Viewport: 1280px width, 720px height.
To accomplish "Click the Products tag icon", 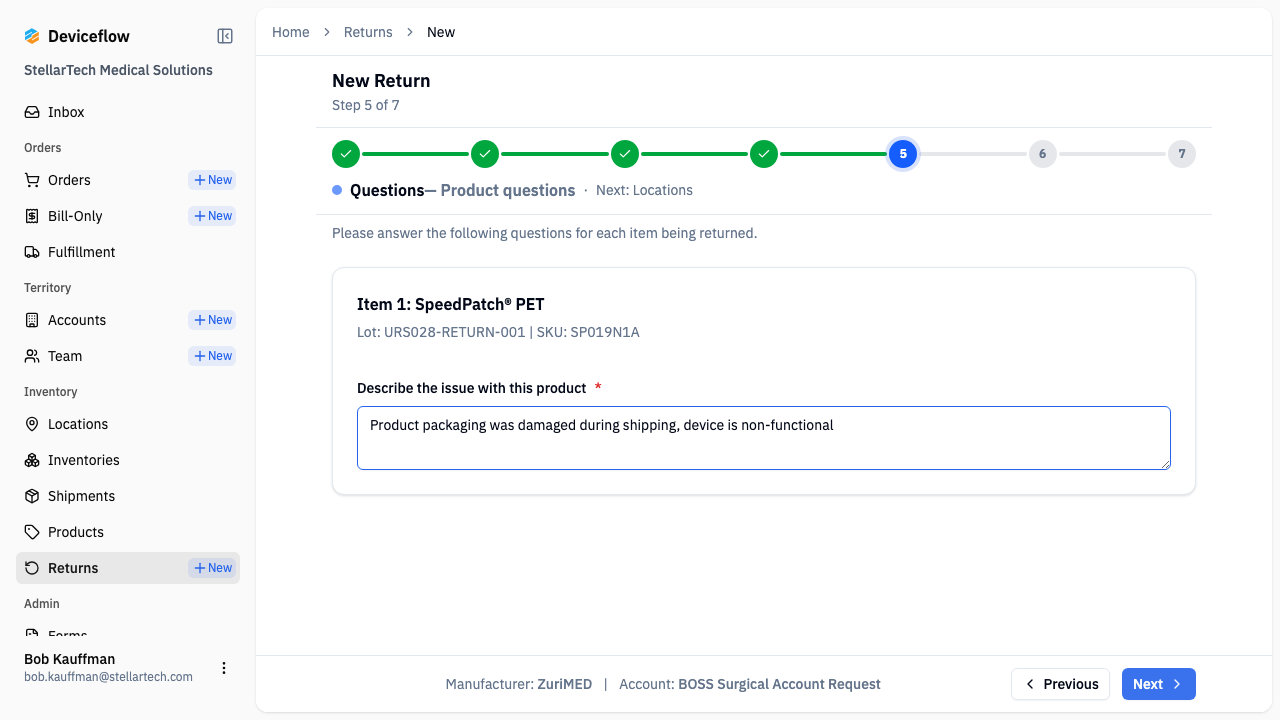I will [32, 532].
